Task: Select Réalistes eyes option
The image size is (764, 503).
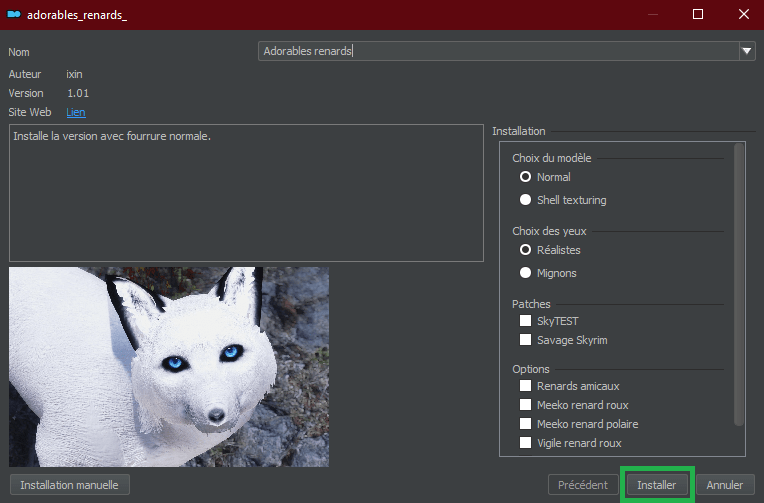Action: 526,250
